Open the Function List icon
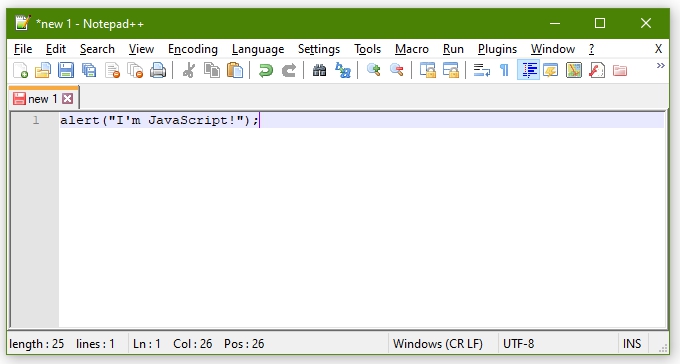The height and width of the screenshot is (364, 680). pyautogui.click(x=597, y=70)
